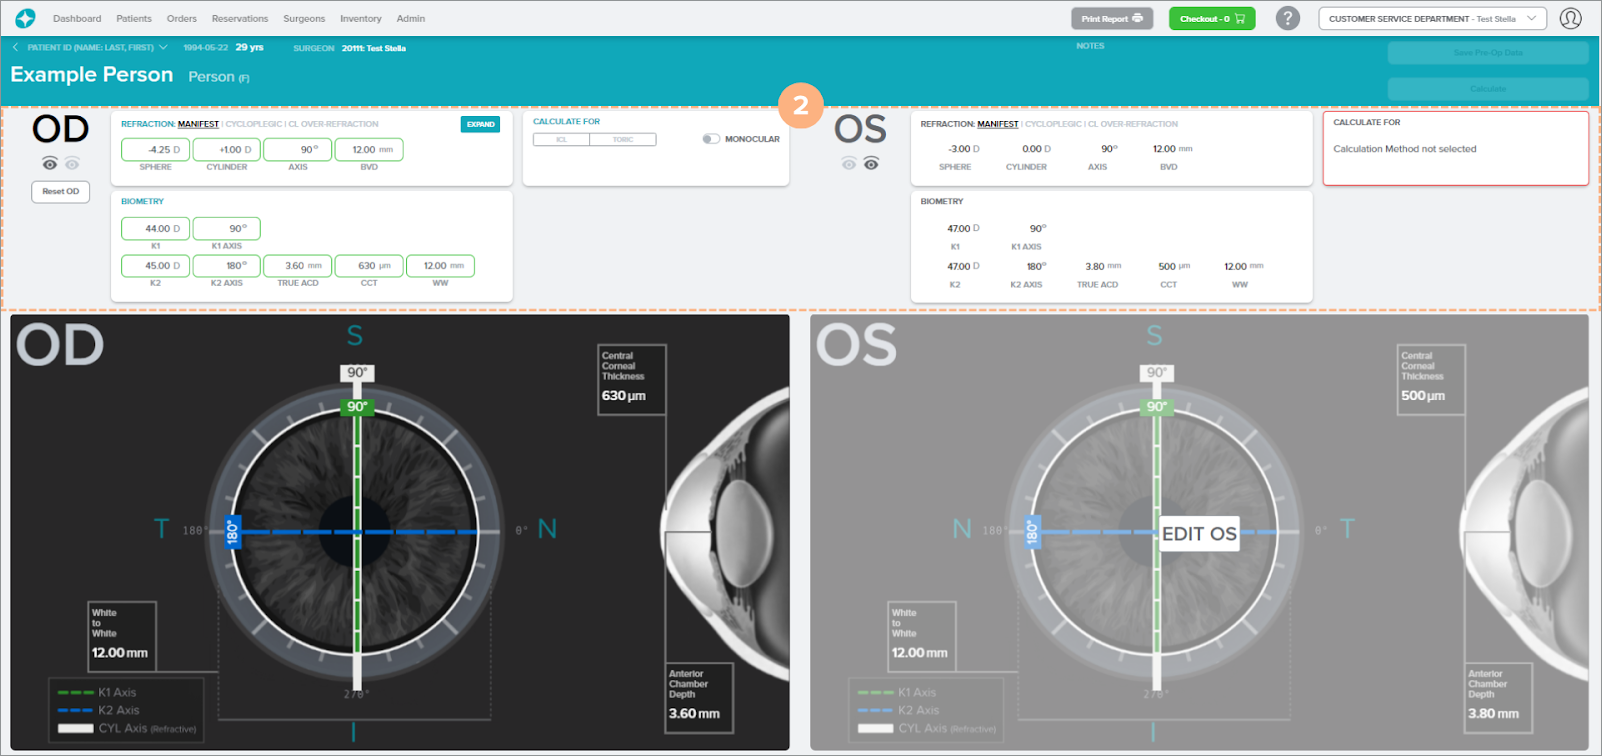Select the ICL calculation option
Screen dimensions: 1602x756
pos(562,140)
